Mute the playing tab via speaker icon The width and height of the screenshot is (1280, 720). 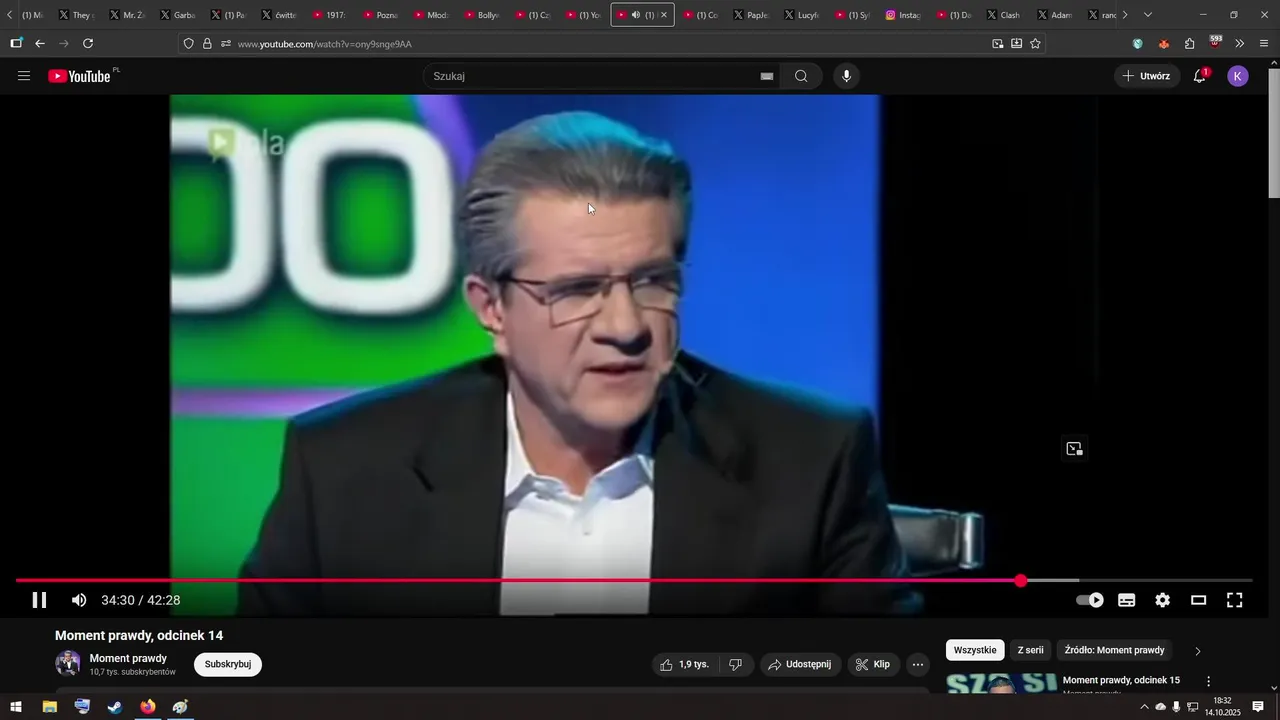[x=636, y=15]
